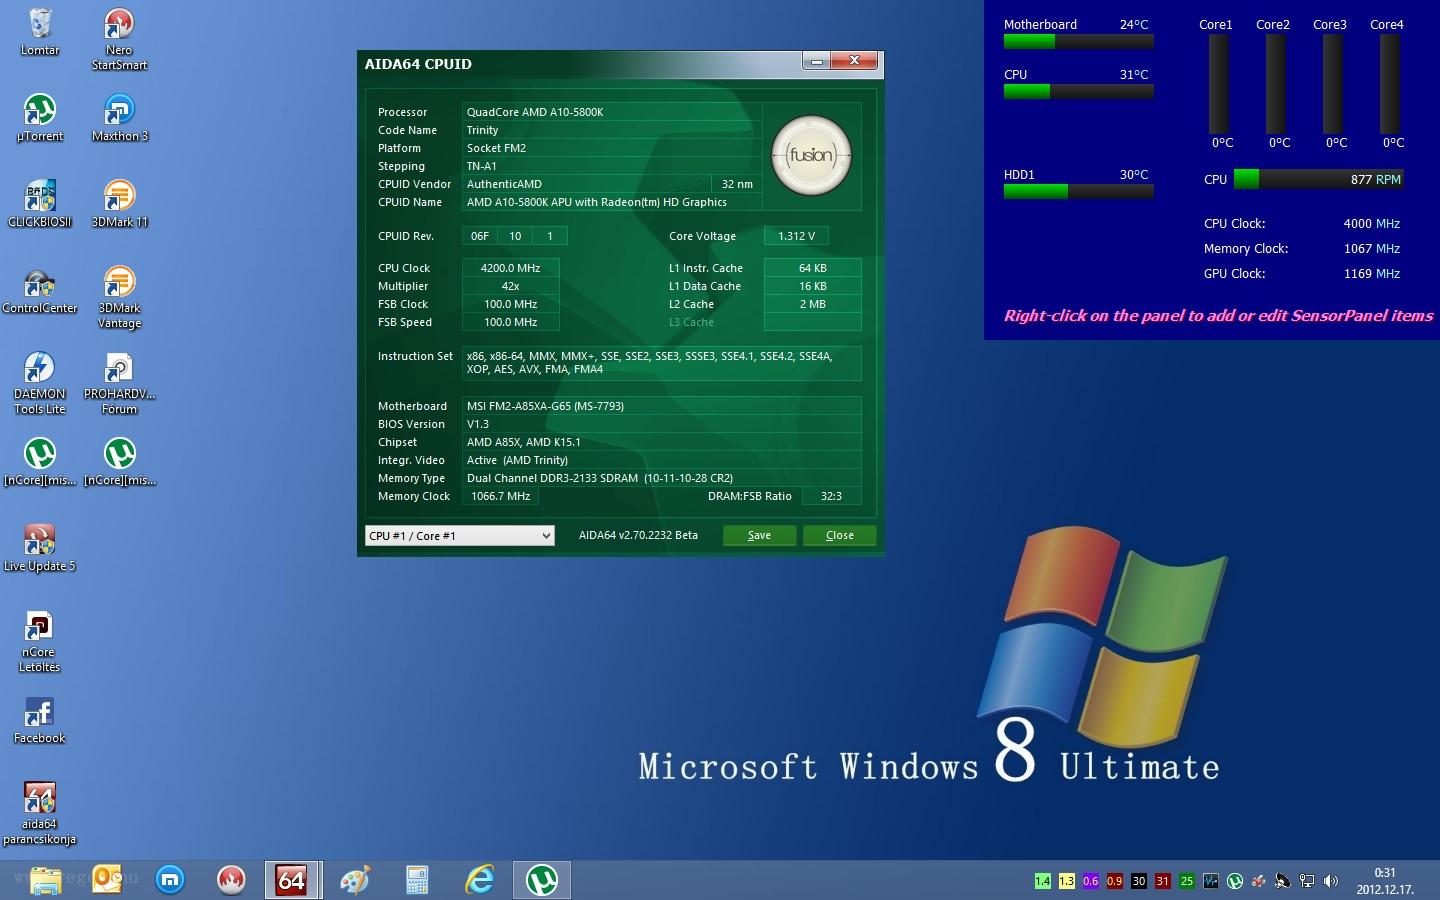Click the dark red 0.9 tray sensor icon
Viewport: 1440px width, 900px height.
1115,881
